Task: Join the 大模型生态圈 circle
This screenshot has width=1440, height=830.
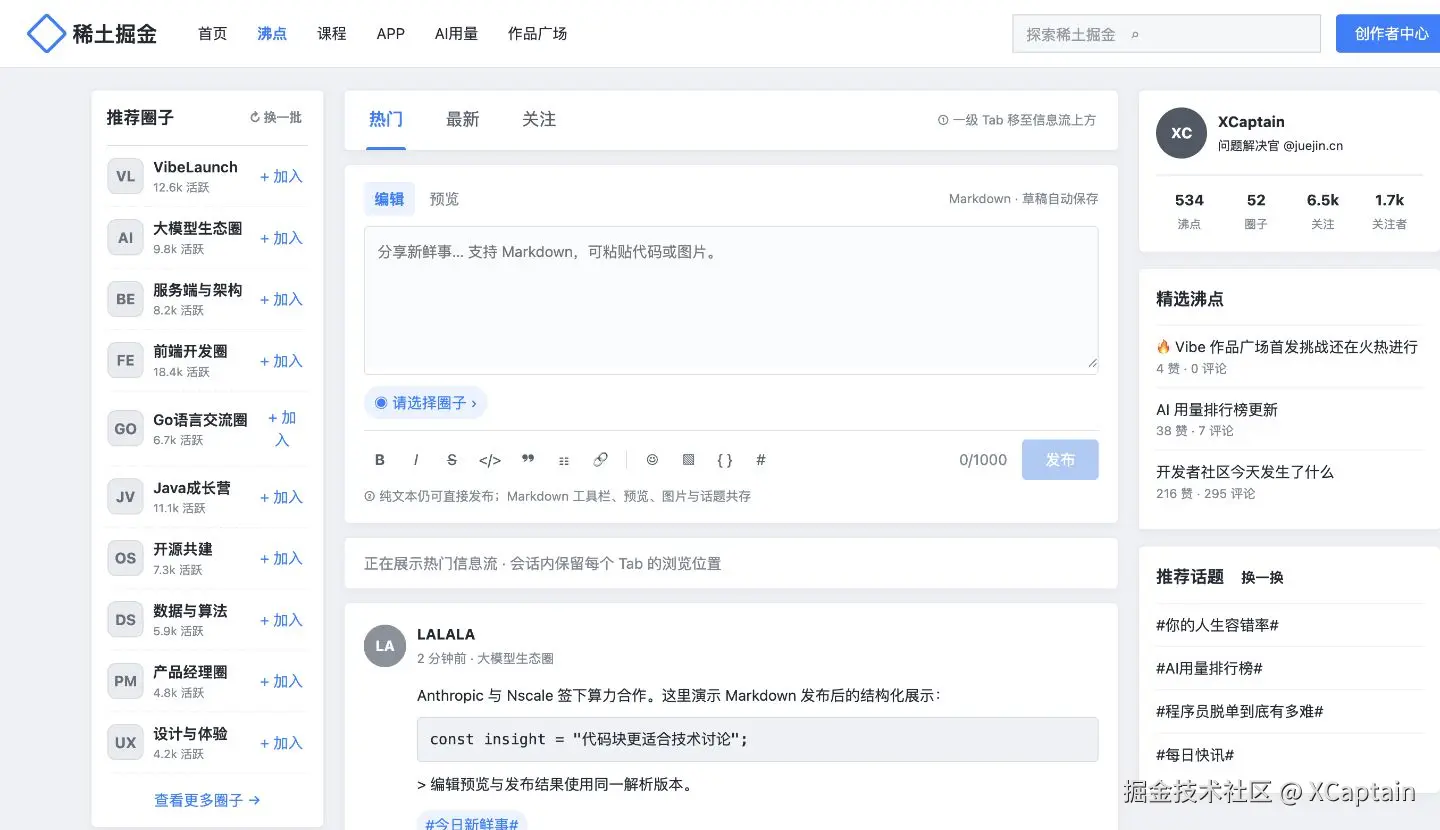Action: 281,238
